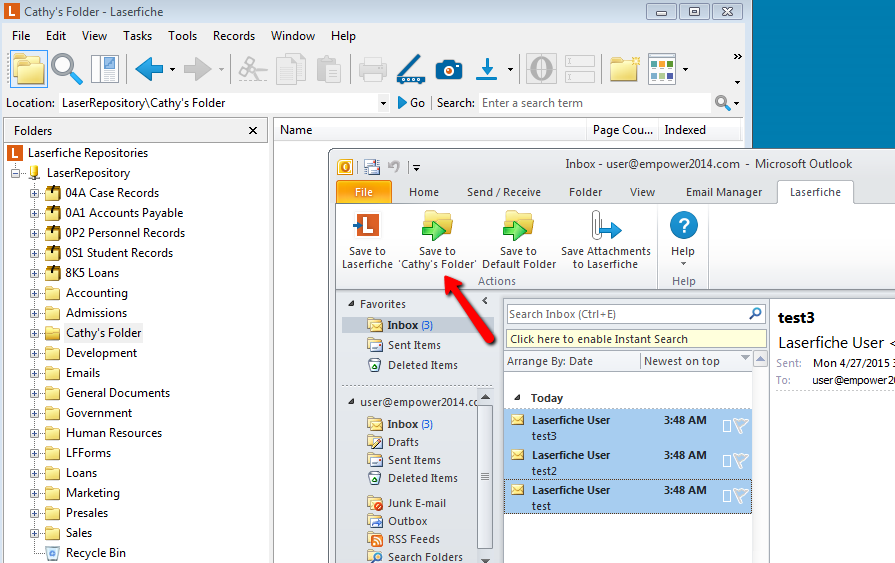The image size is (895, 563).
Task: Toggle the flag on the 'test' email
Action: (740, 496)
